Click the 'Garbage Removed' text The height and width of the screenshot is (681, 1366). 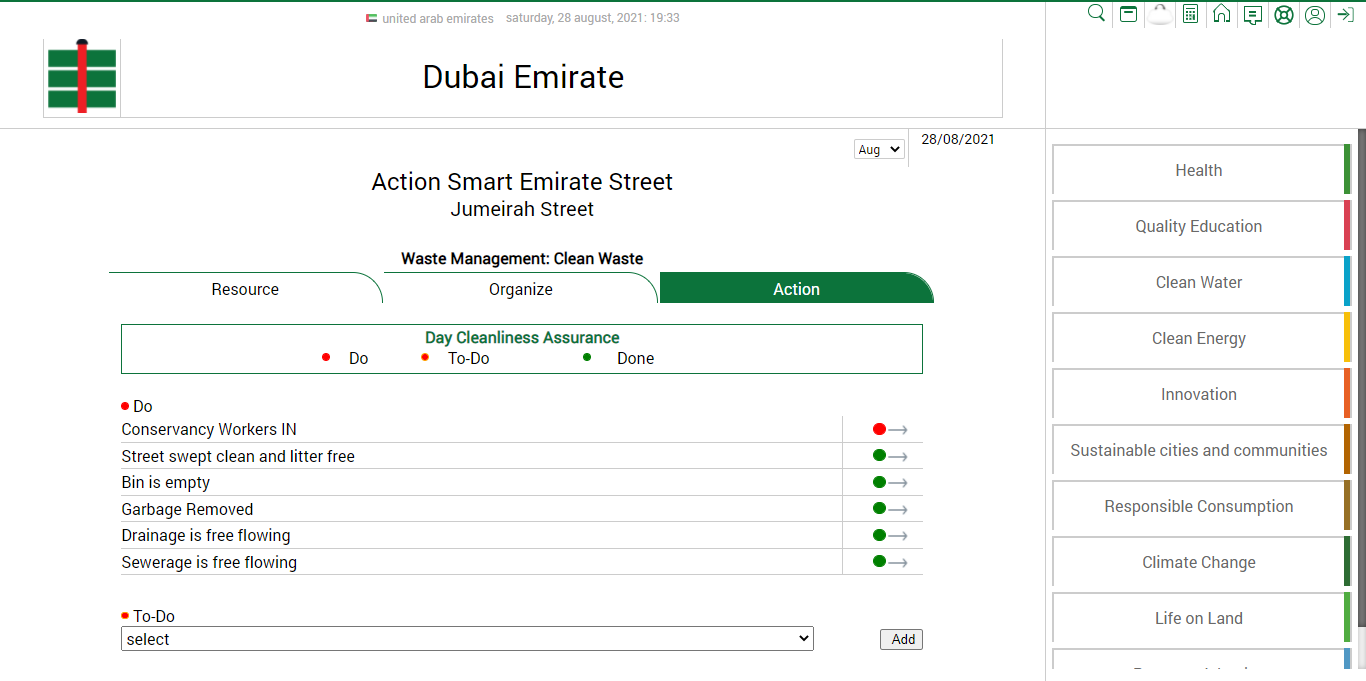pos(187,509)
